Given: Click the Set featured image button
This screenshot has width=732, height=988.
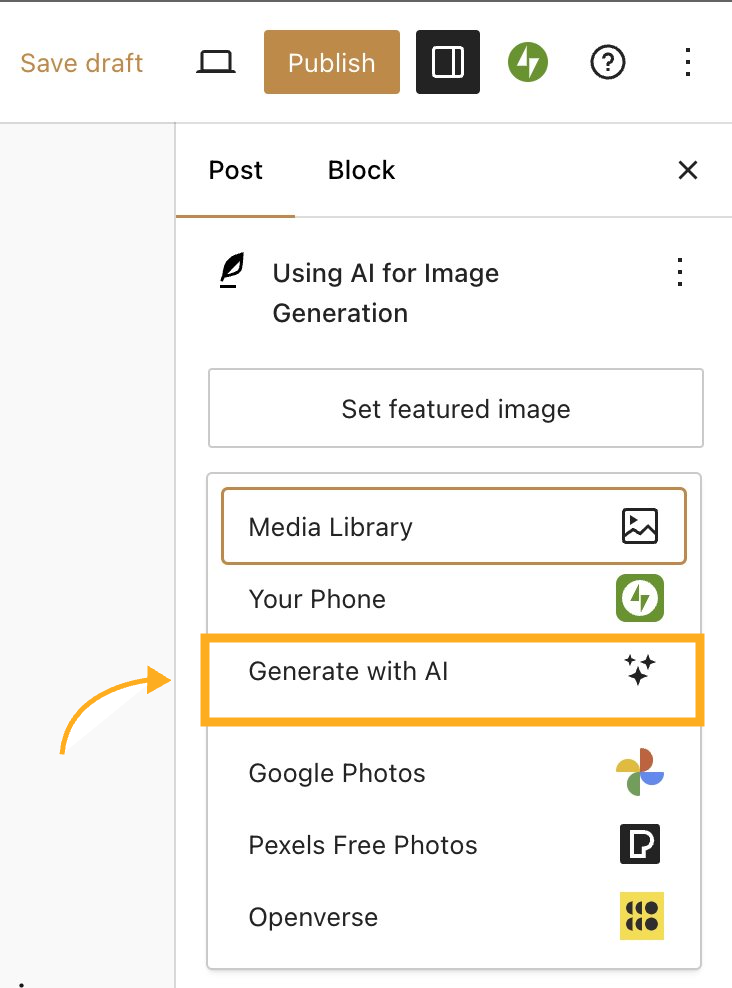Looking at the screenshot, I should (x=456, y=408).
